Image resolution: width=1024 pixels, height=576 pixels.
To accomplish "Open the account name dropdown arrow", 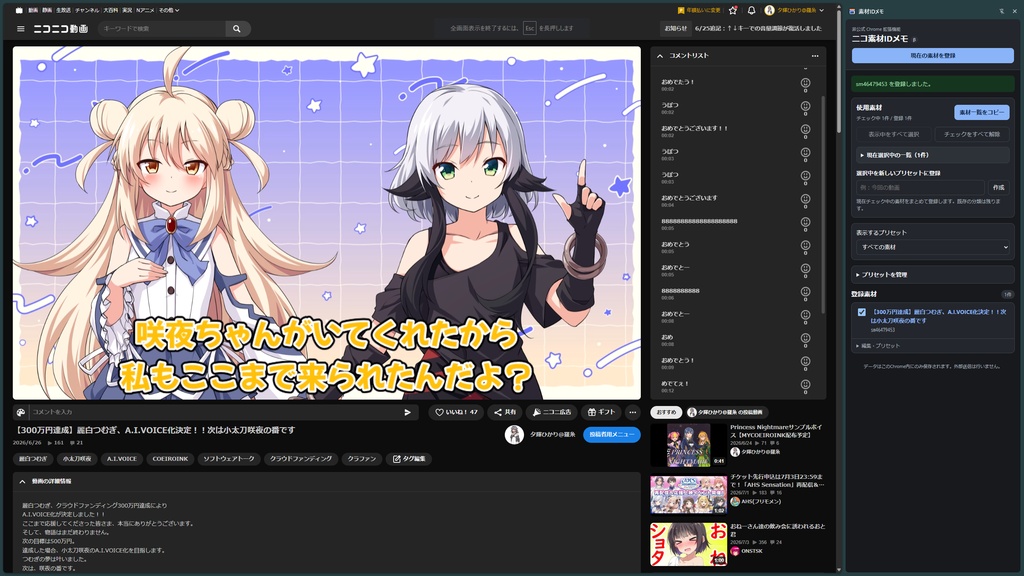I will 822,10.
